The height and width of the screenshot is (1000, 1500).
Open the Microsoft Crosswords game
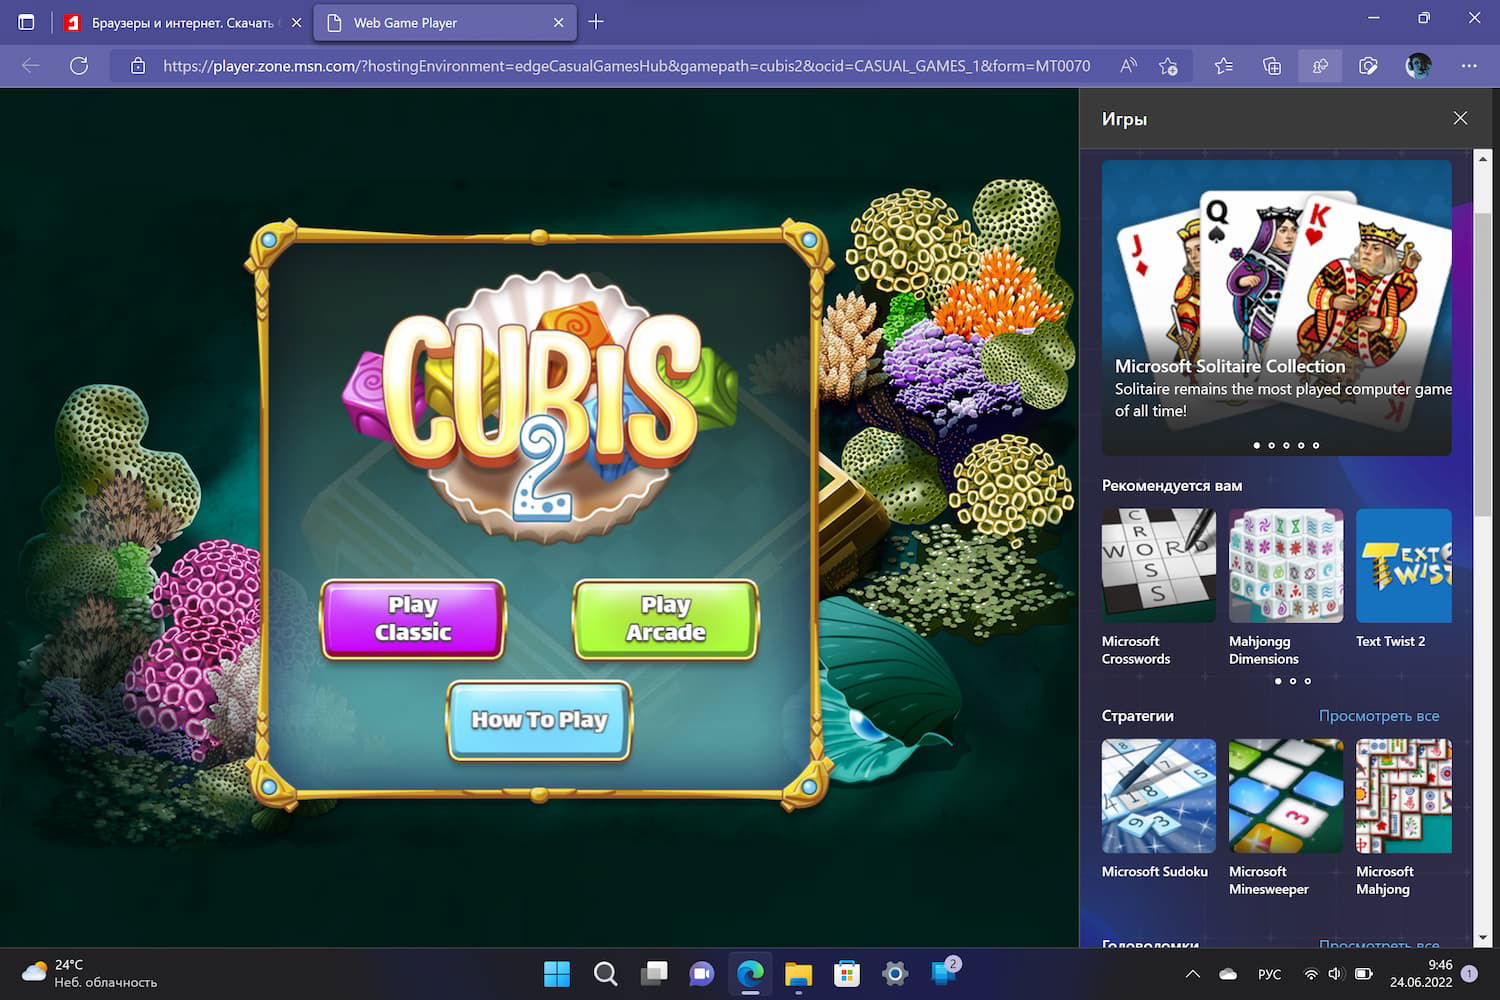click(x=1159, y=588)
